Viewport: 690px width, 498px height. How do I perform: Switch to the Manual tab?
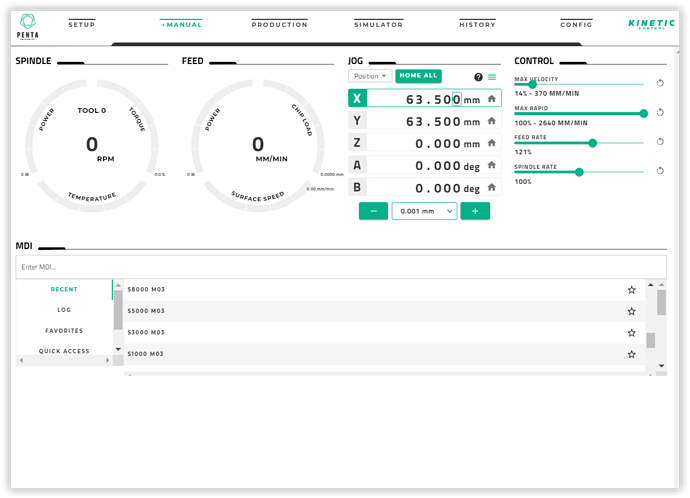pos(181,24)
